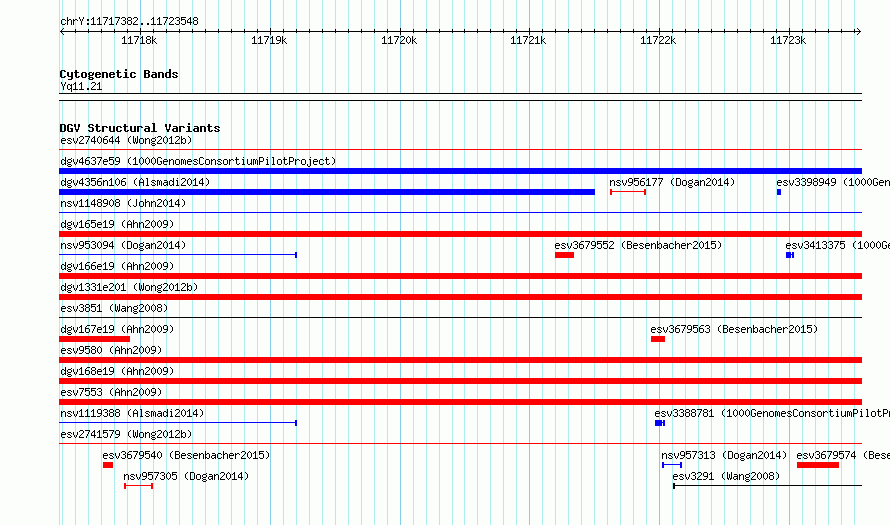
Task: Click the Cytogenetic Bands track heading
Action: tap(119, 74)
